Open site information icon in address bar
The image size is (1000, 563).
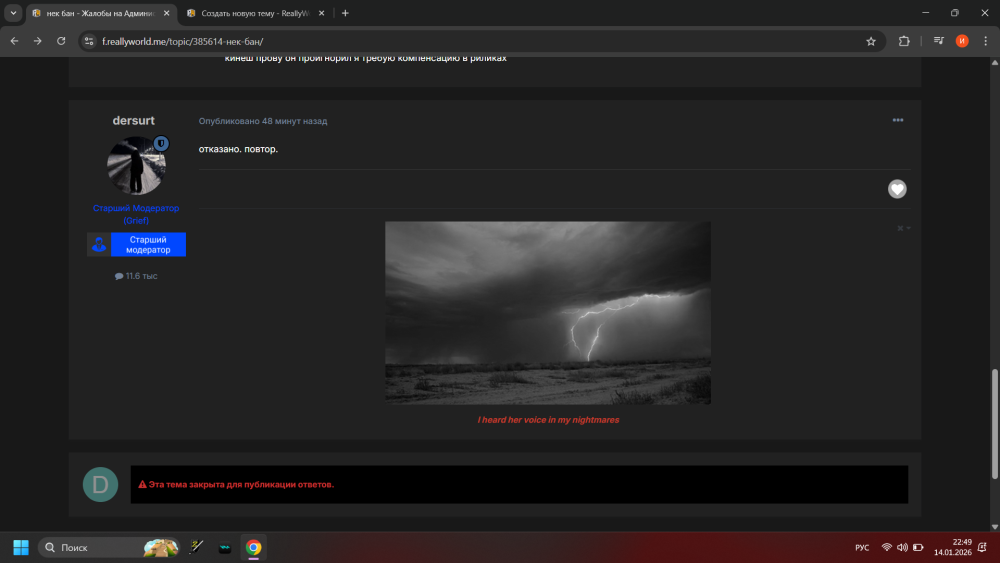(89, 41)
